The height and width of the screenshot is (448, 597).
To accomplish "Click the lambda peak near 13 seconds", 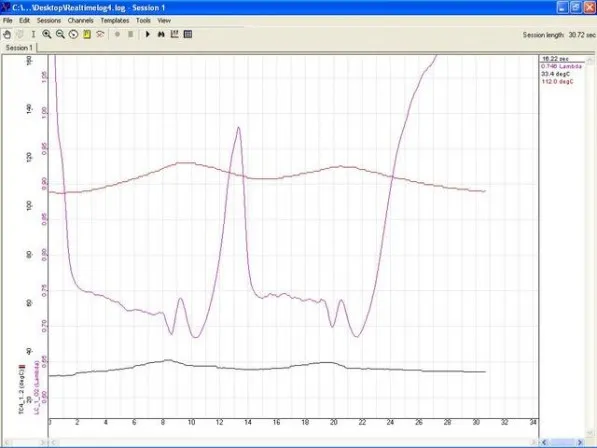I will [239, 128].
